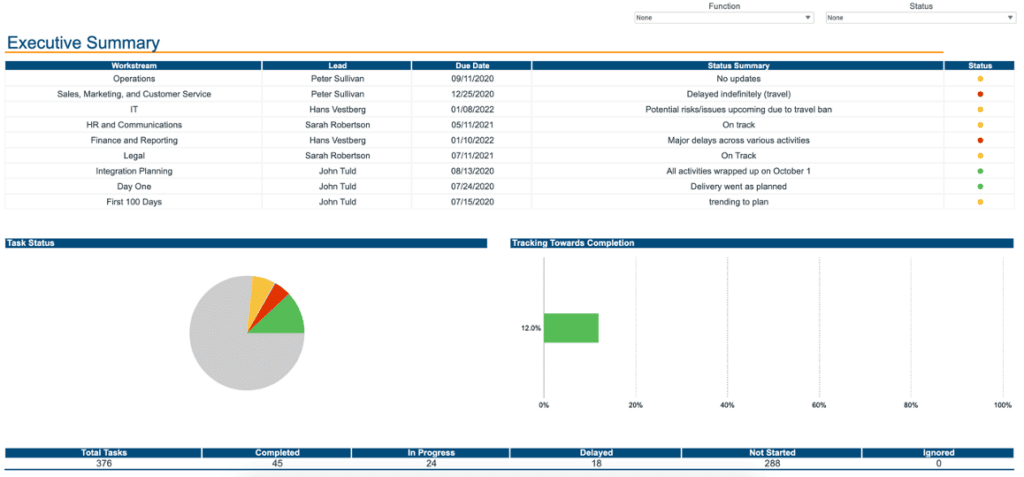Click the Lead column header
Screen dimensions: 1024x477
pyautogui.click(x=337, y=65)
